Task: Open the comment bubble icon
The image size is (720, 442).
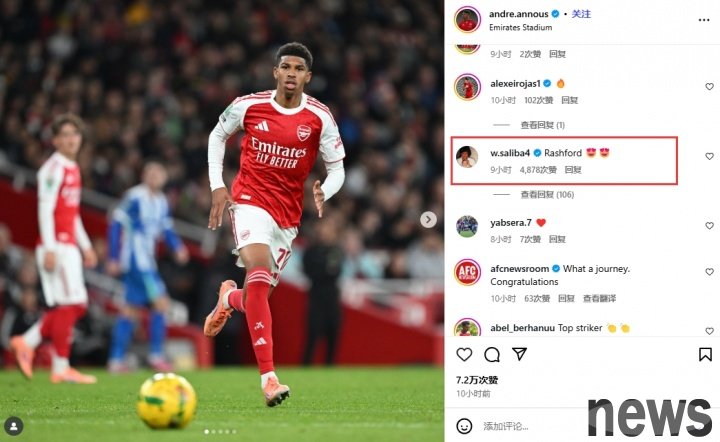Action: point(492,355)
